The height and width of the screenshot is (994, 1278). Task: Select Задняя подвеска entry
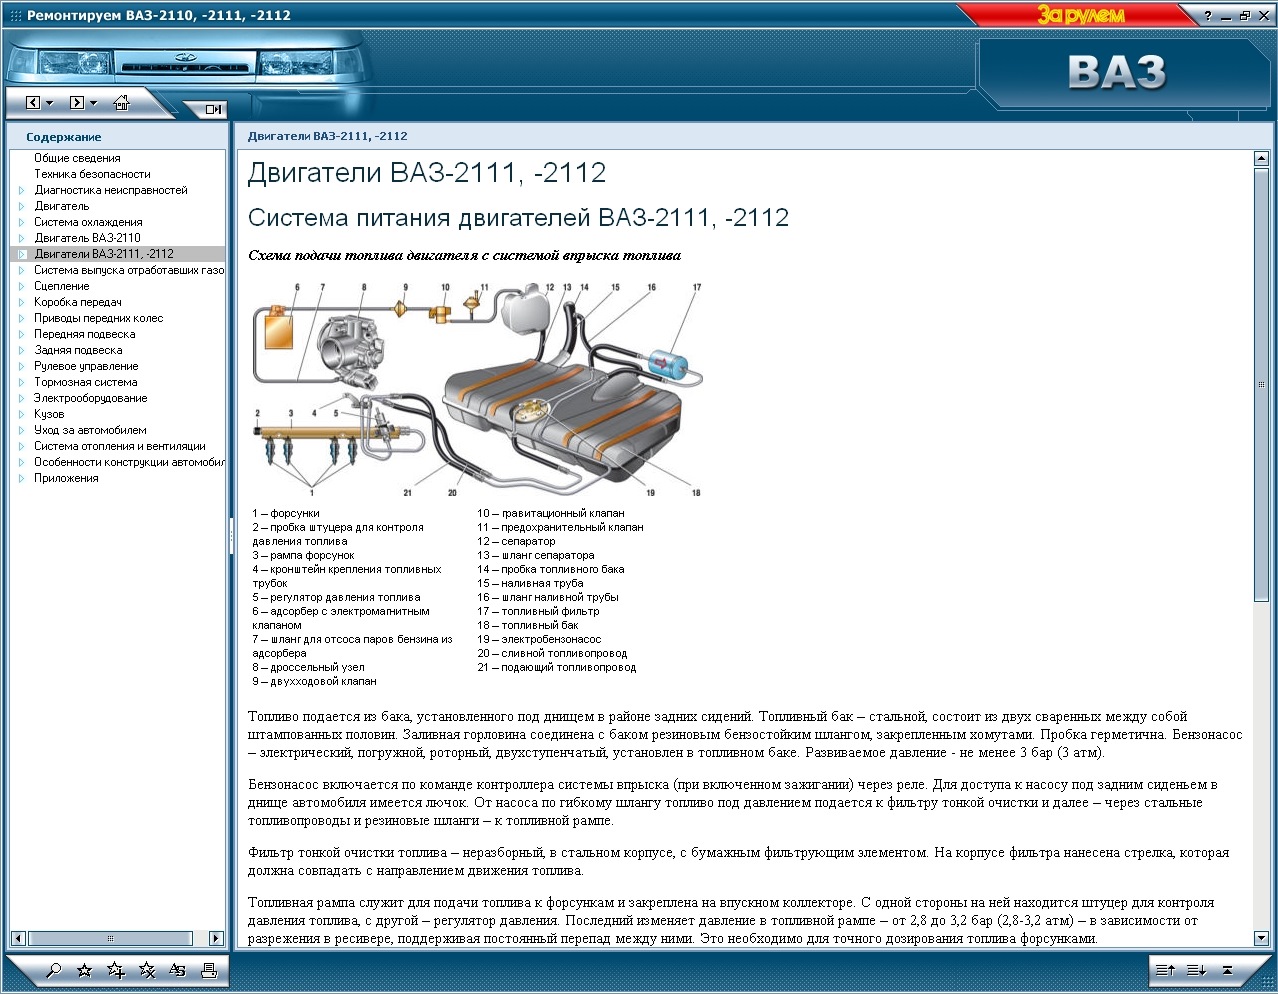point(78,350)
